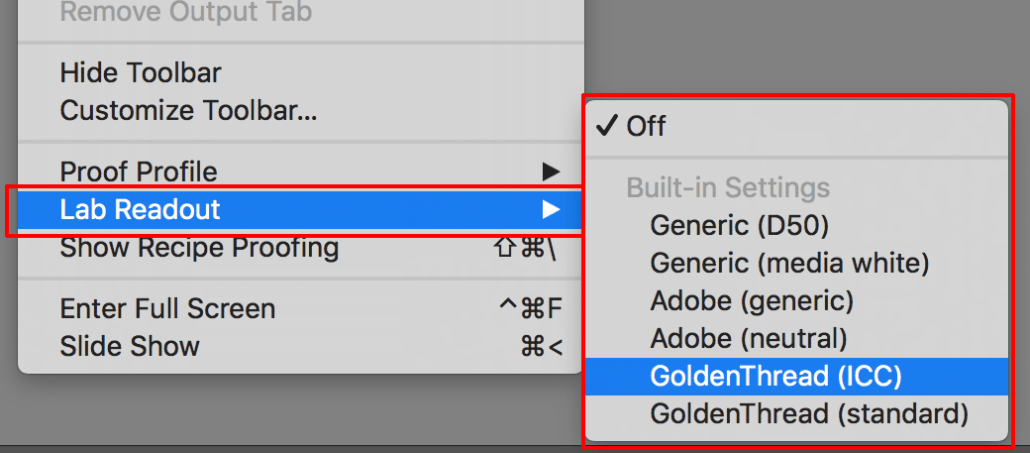Select GoldenThread (standard) option

point(809,413)
